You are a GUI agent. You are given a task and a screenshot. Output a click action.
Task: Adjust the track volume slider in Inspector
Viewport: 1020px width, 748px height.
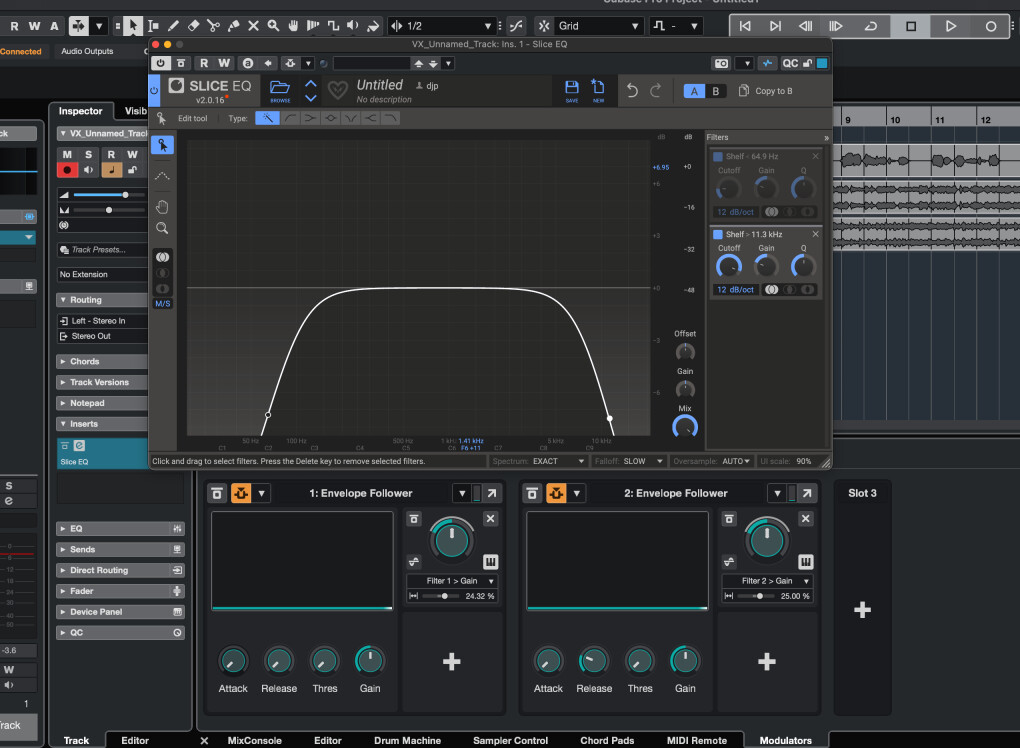(109, 194)
